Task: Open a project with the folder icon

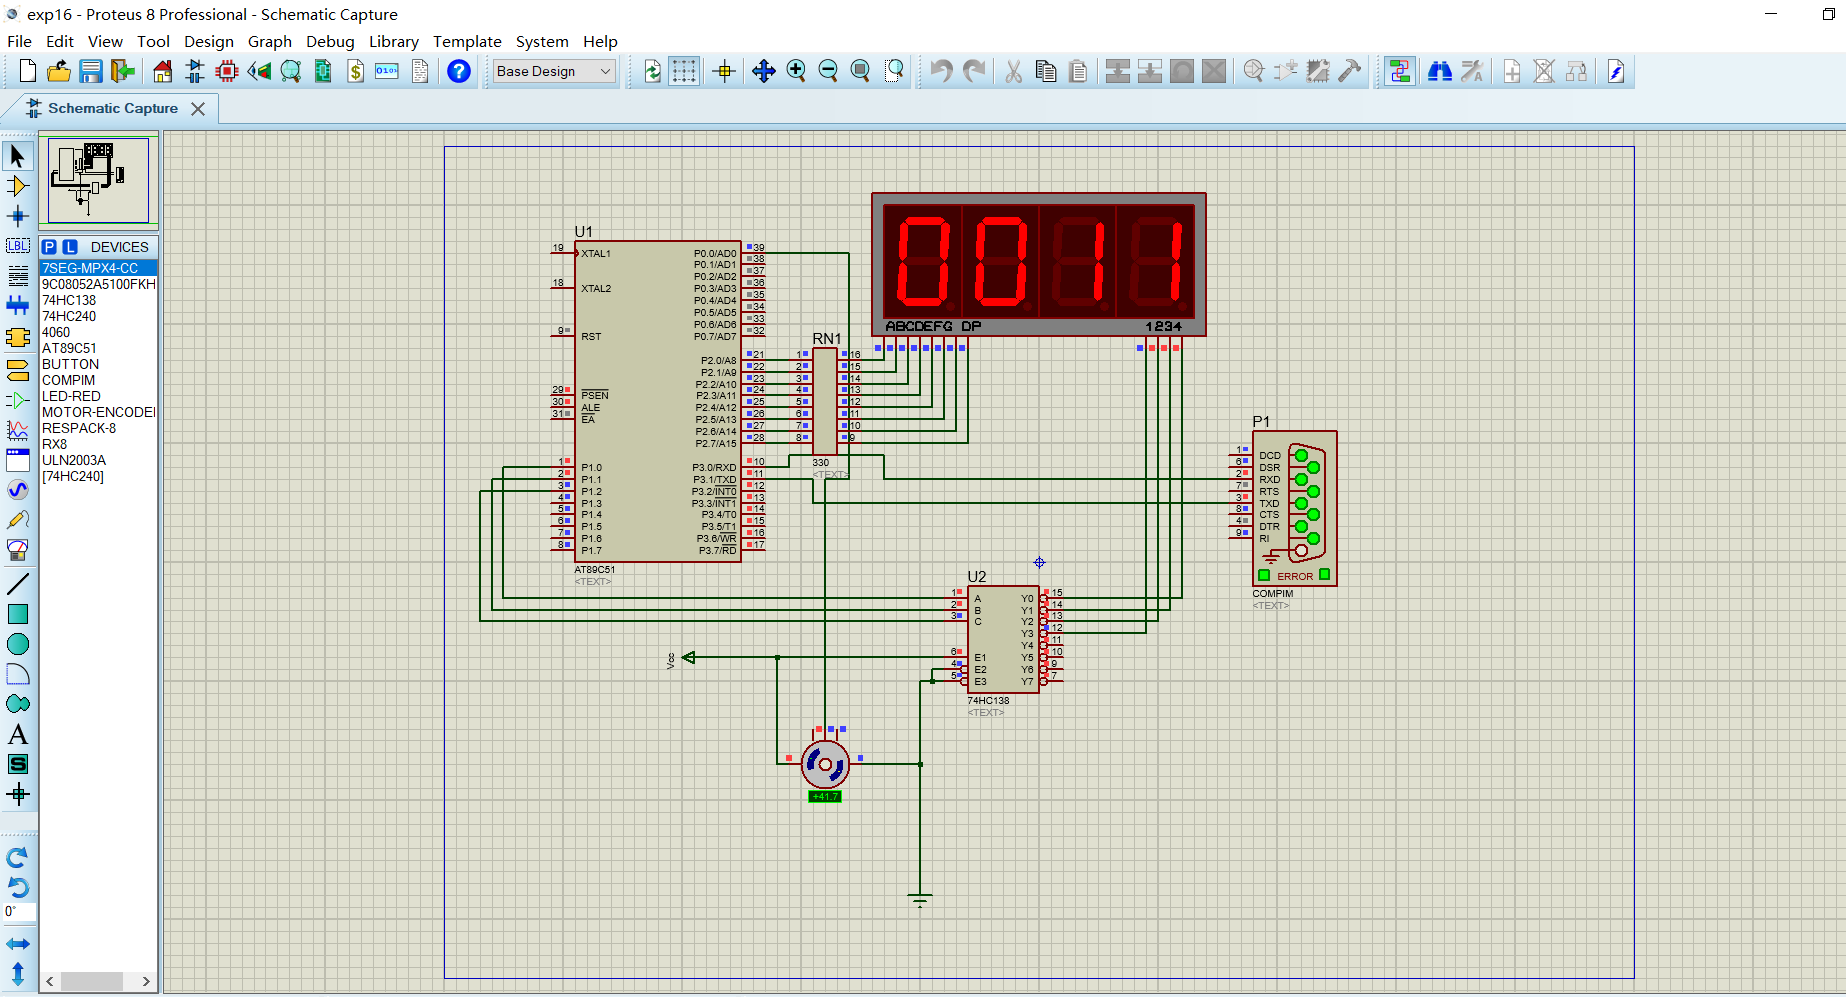Action: [x=59, y=71]
